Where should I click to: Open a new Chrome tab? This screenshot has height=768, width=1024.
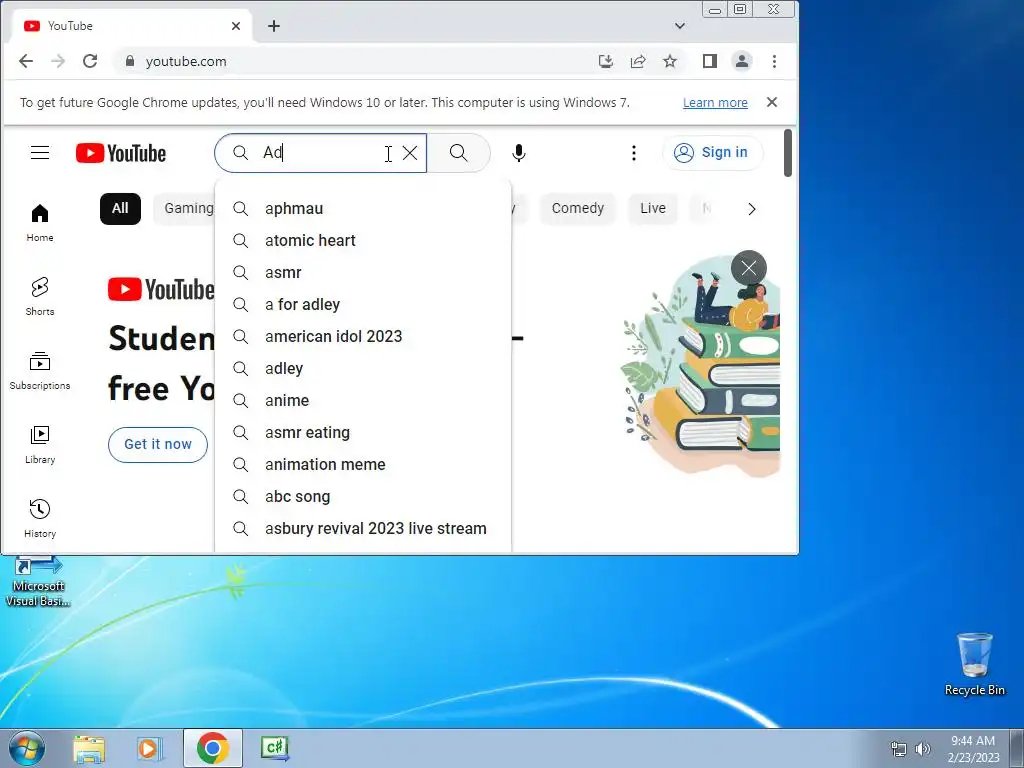click(274, 26)
